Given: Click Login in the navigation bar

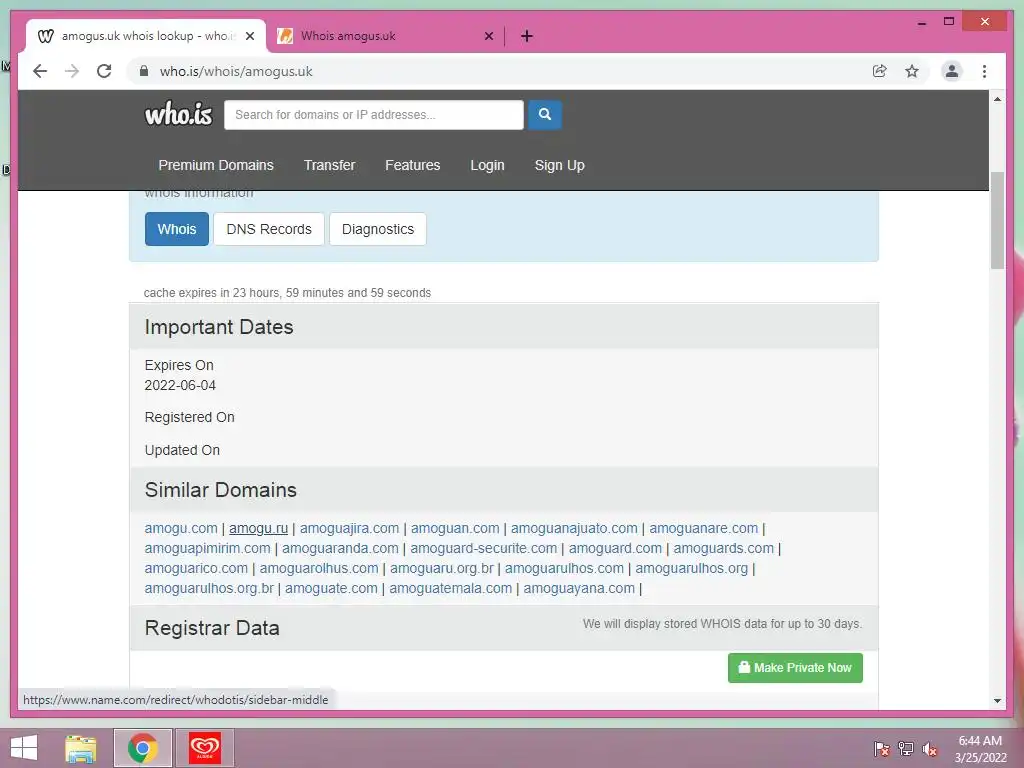Looking at the screenshot, I should 487,165.
